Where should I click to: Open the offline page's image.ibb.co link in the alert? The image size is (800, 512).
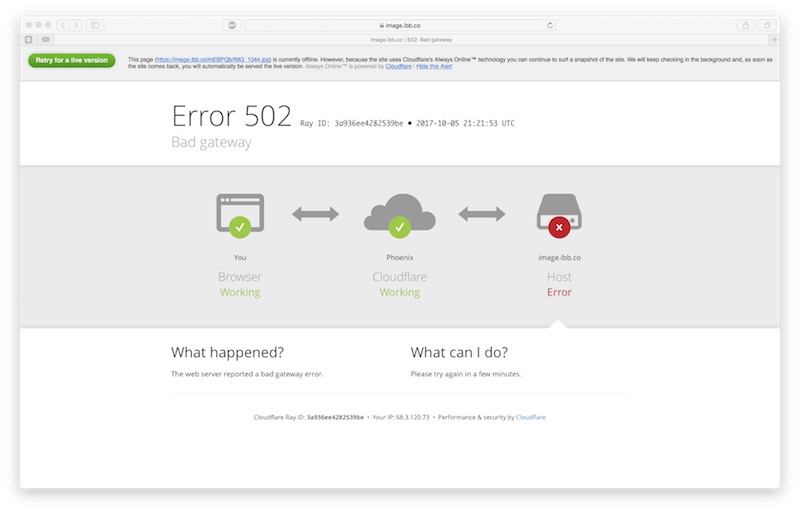[213, 60]
